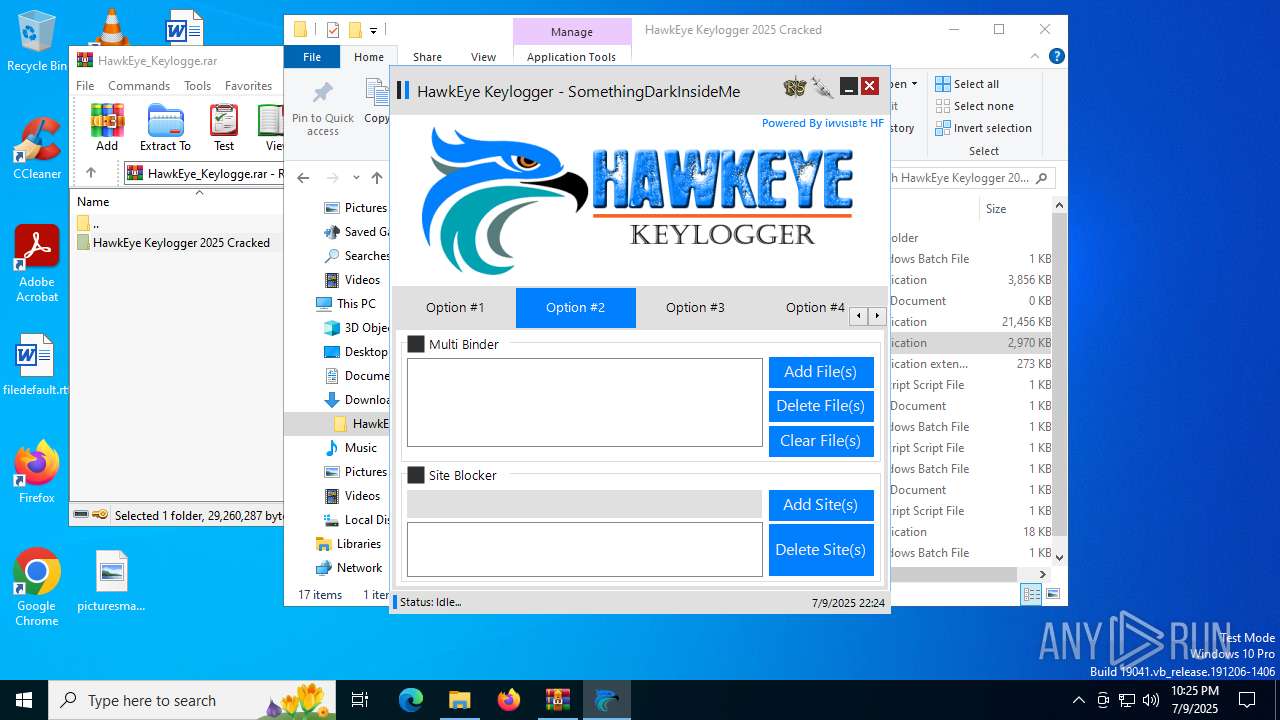Click the WinRAR Add archive icon
Viewport: 1280px width, 720px height.
click(x=107, y=127)
